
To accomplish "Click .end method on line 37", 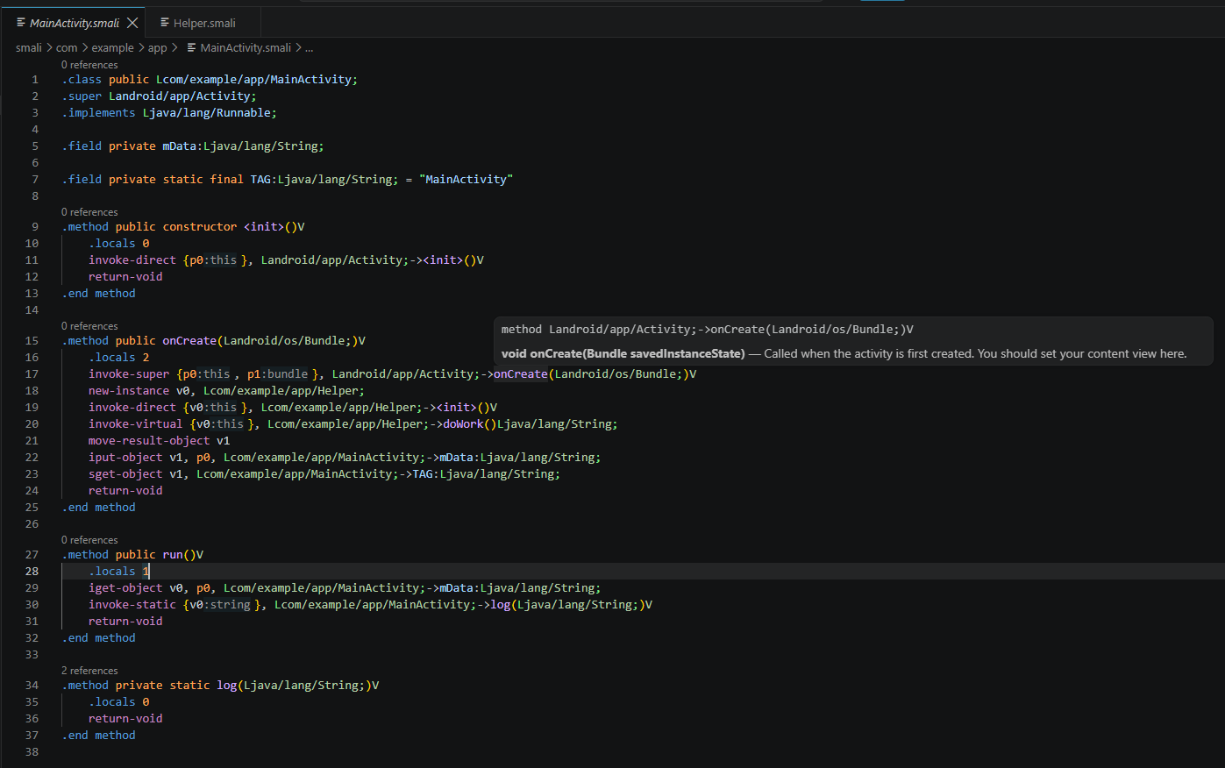I will [x=98, y=735].
